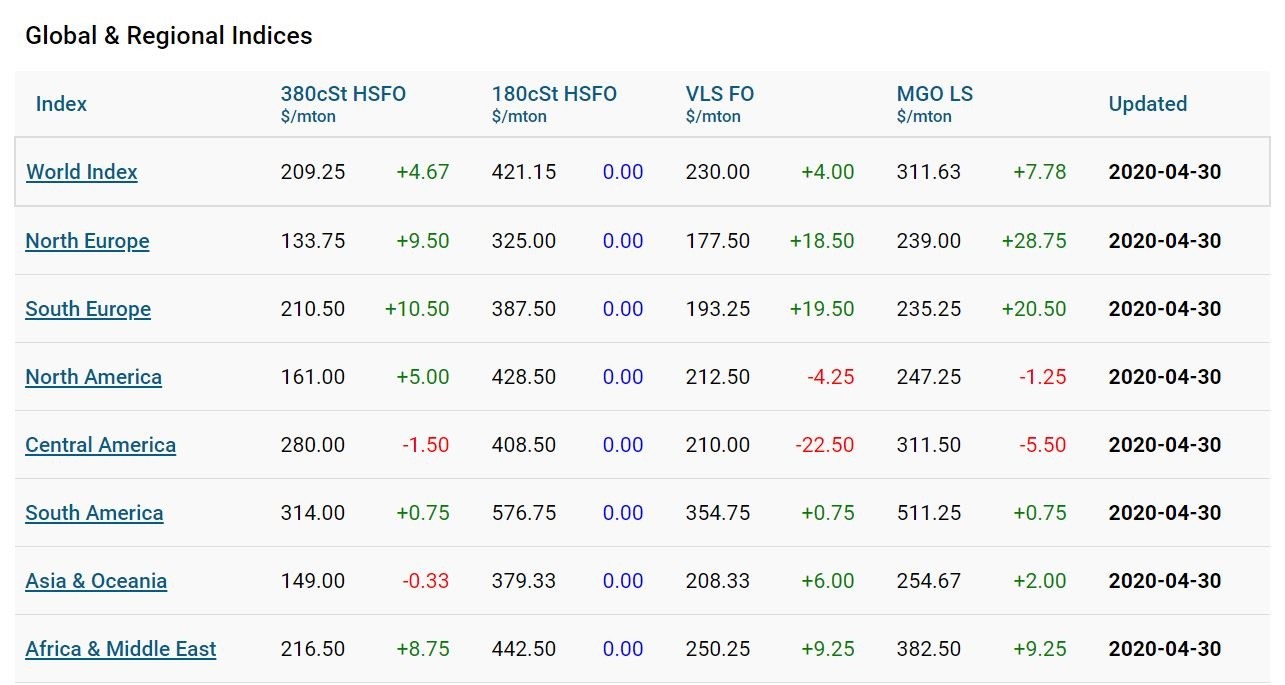Select South America 180cSt price 576.75

(524, 513)
